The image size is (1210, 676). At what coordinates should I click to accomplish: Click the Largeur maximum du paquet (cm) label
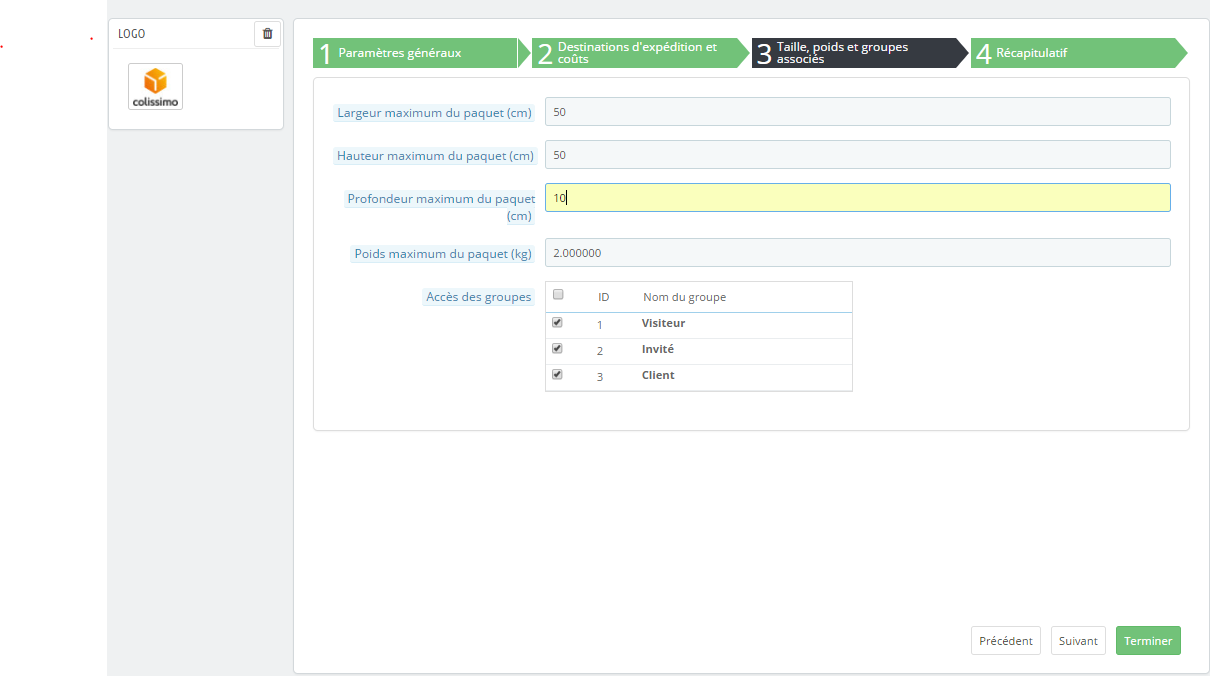coord(435,113)
